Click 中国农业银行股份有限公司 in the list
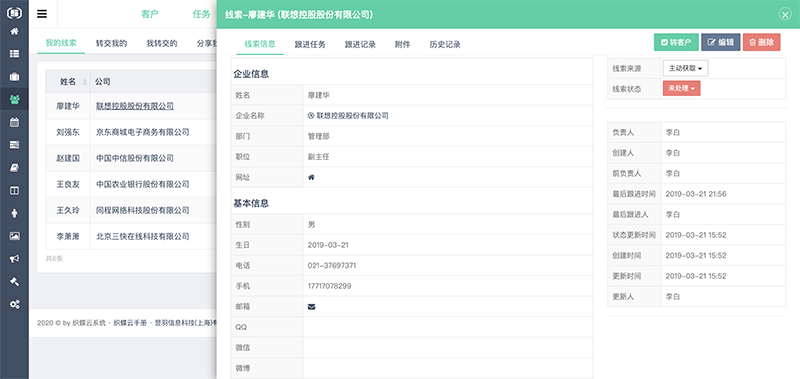The width and height of the screenshot is (800, 379). 143,184
